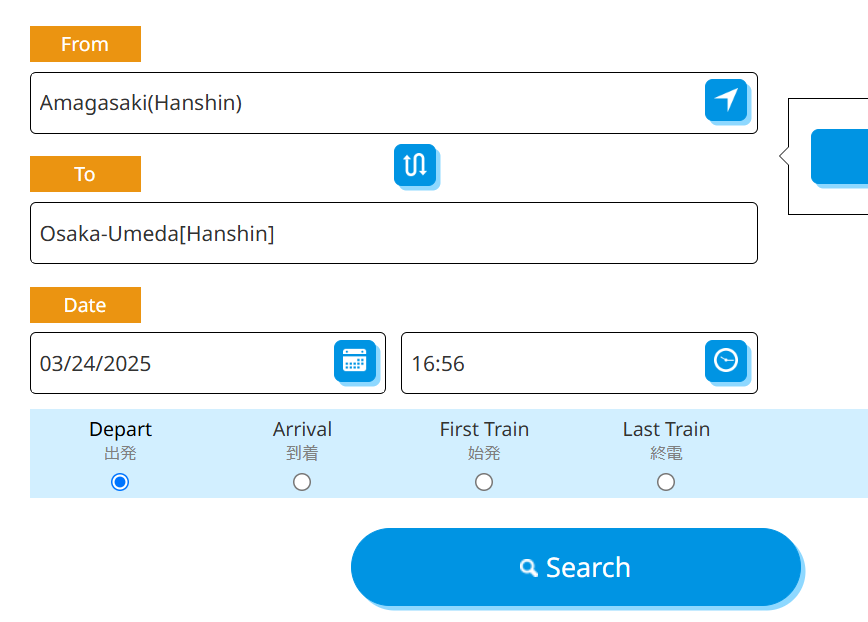Choose the Last Train radio option
The height and width of the screenshot is (622, 868).
click(666, 482)
